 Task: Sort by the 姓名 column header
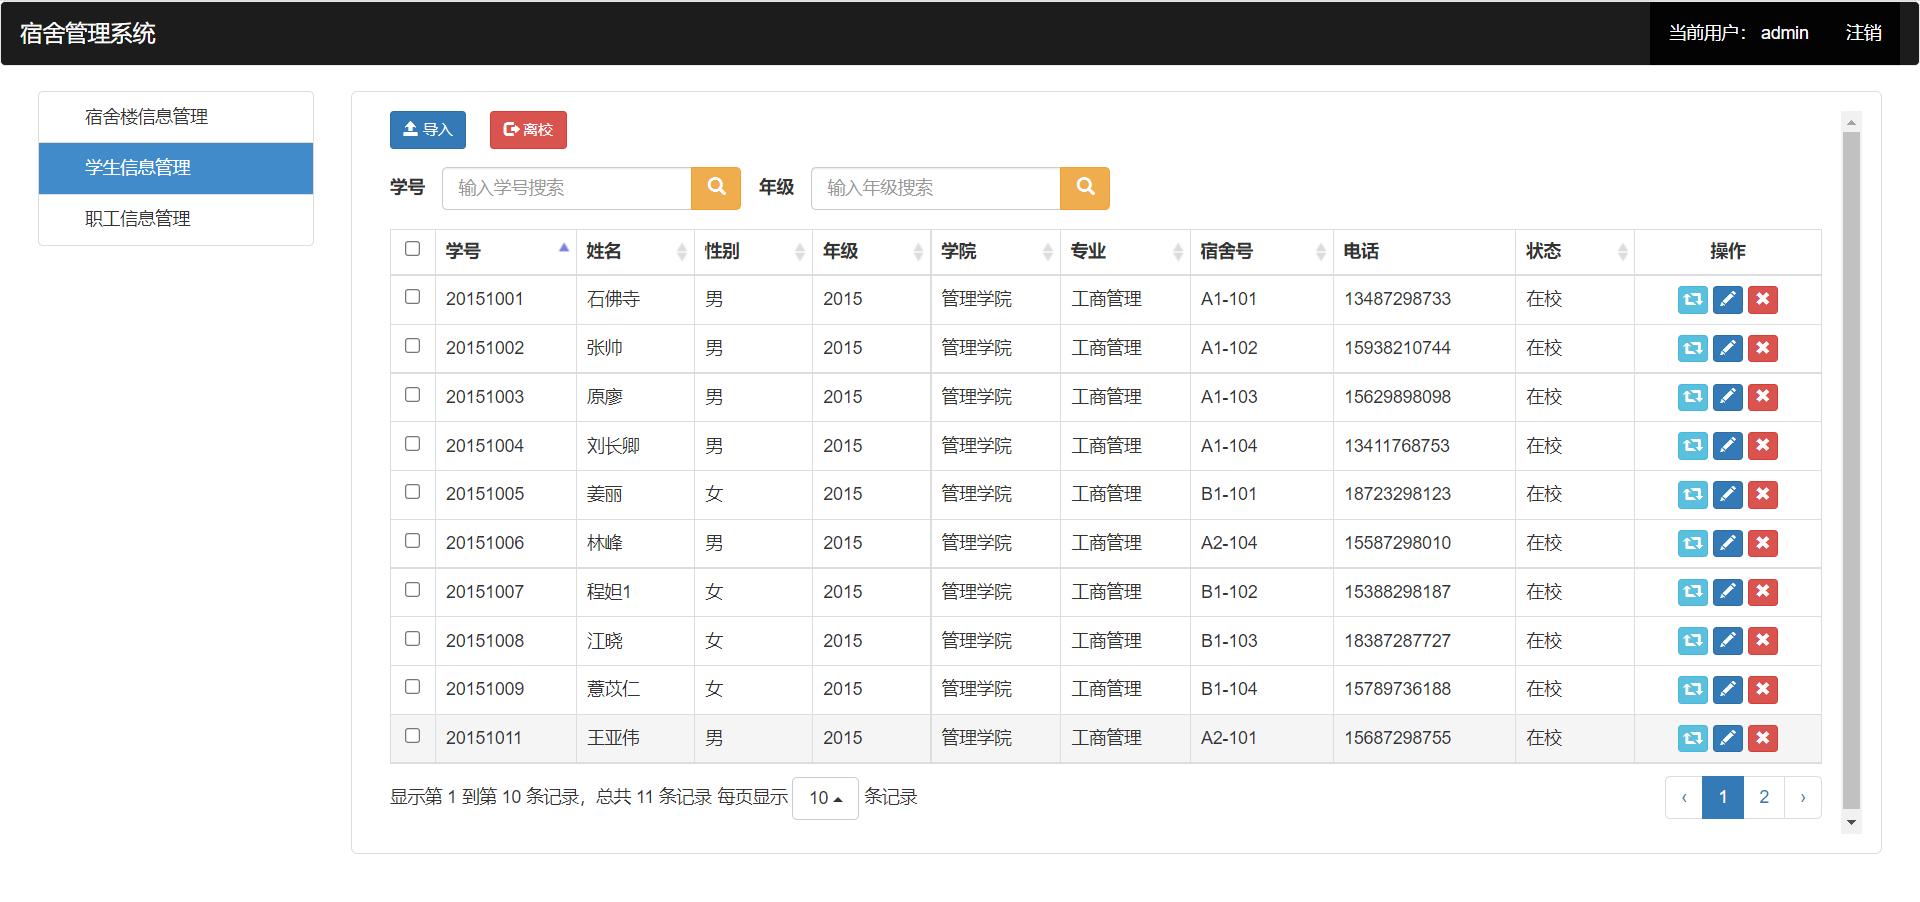636,251
